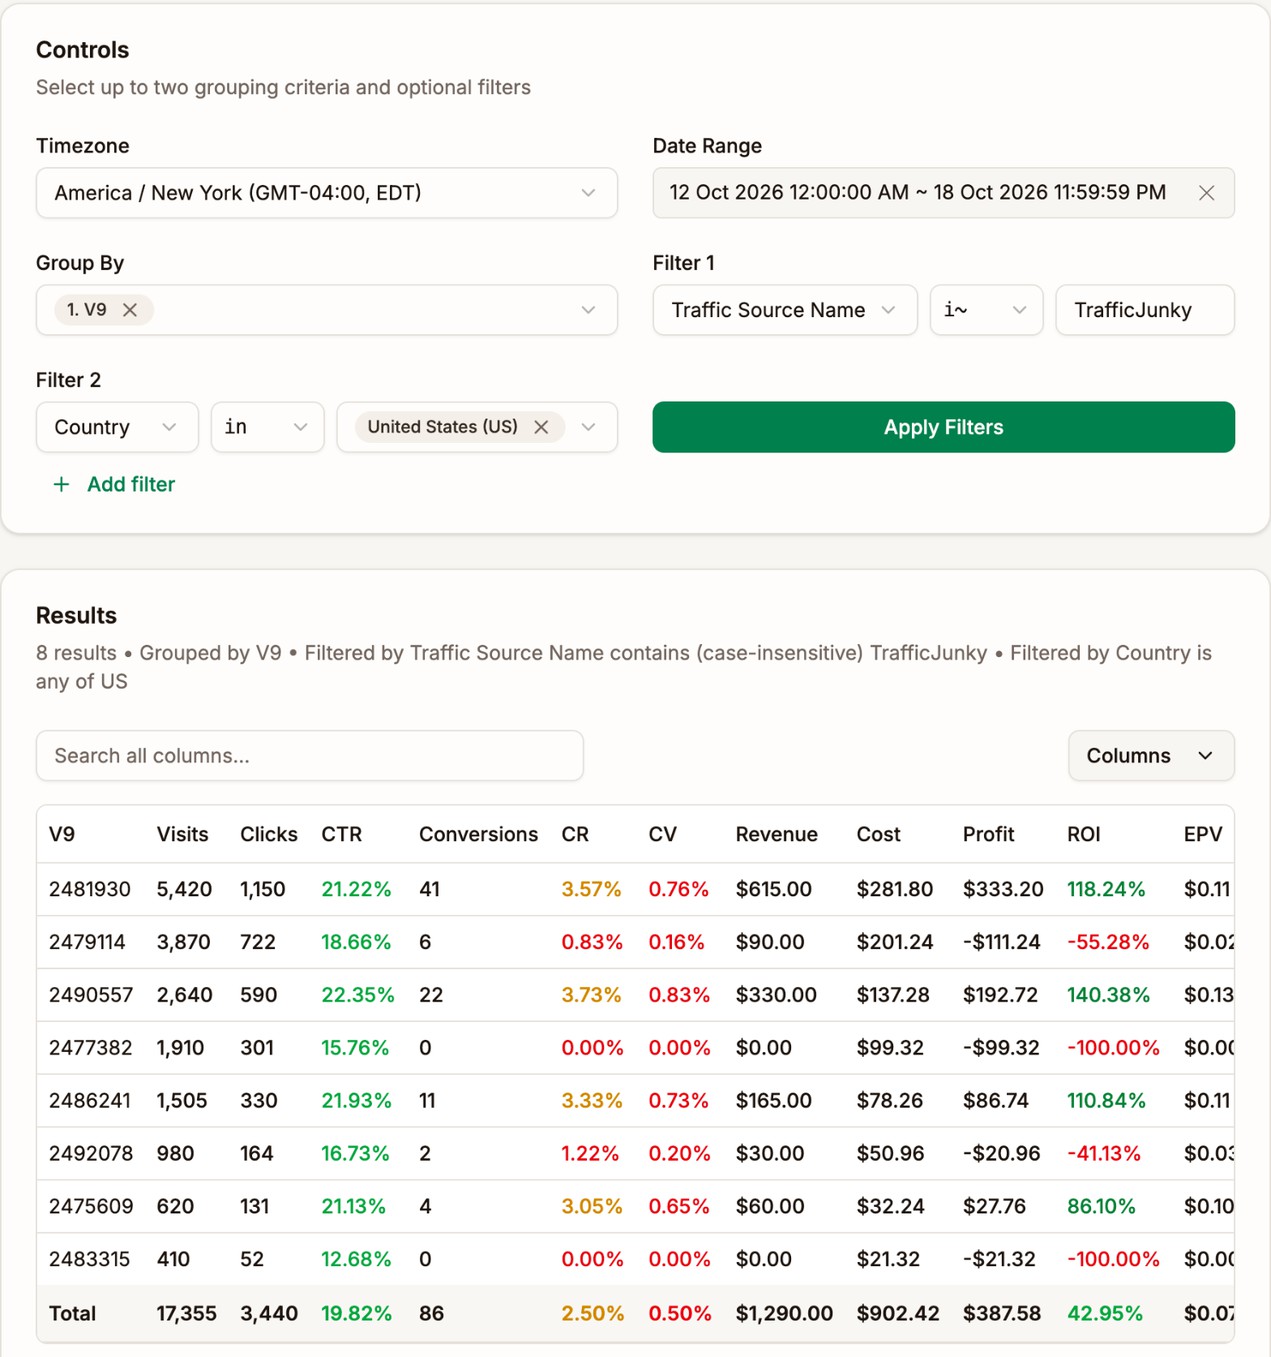Sort by the Conversions column header

pos(478,834)
